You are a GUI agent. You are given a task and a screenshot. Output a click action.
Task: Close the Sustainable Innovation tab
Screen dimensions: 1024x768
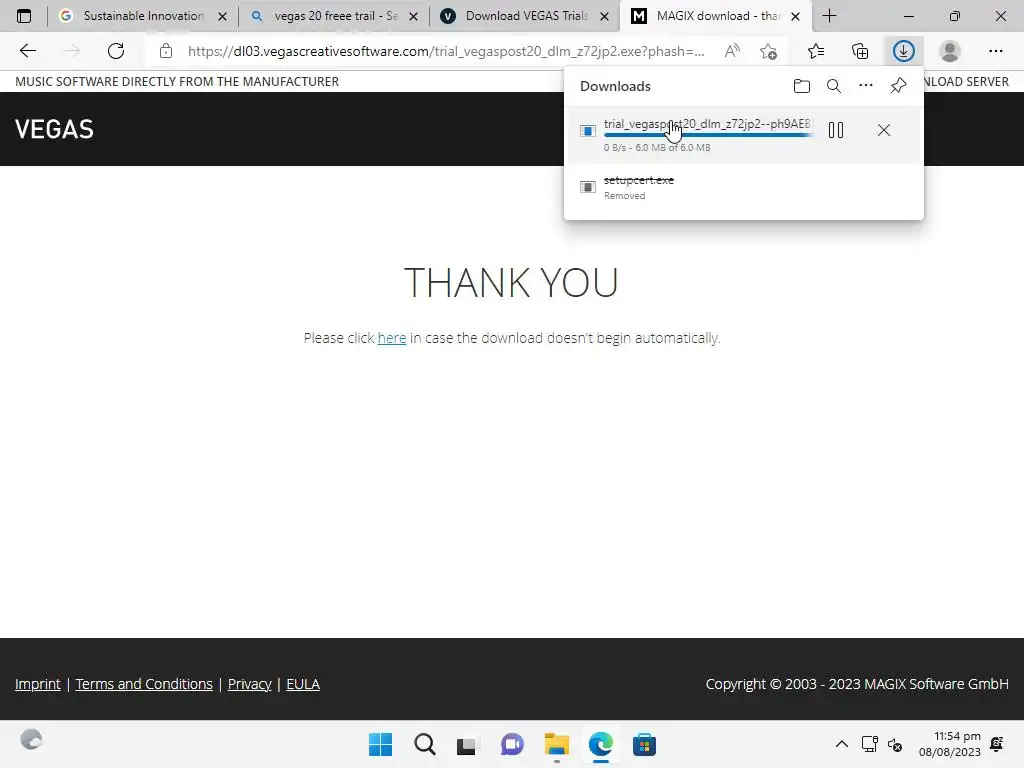click(222, 16)
